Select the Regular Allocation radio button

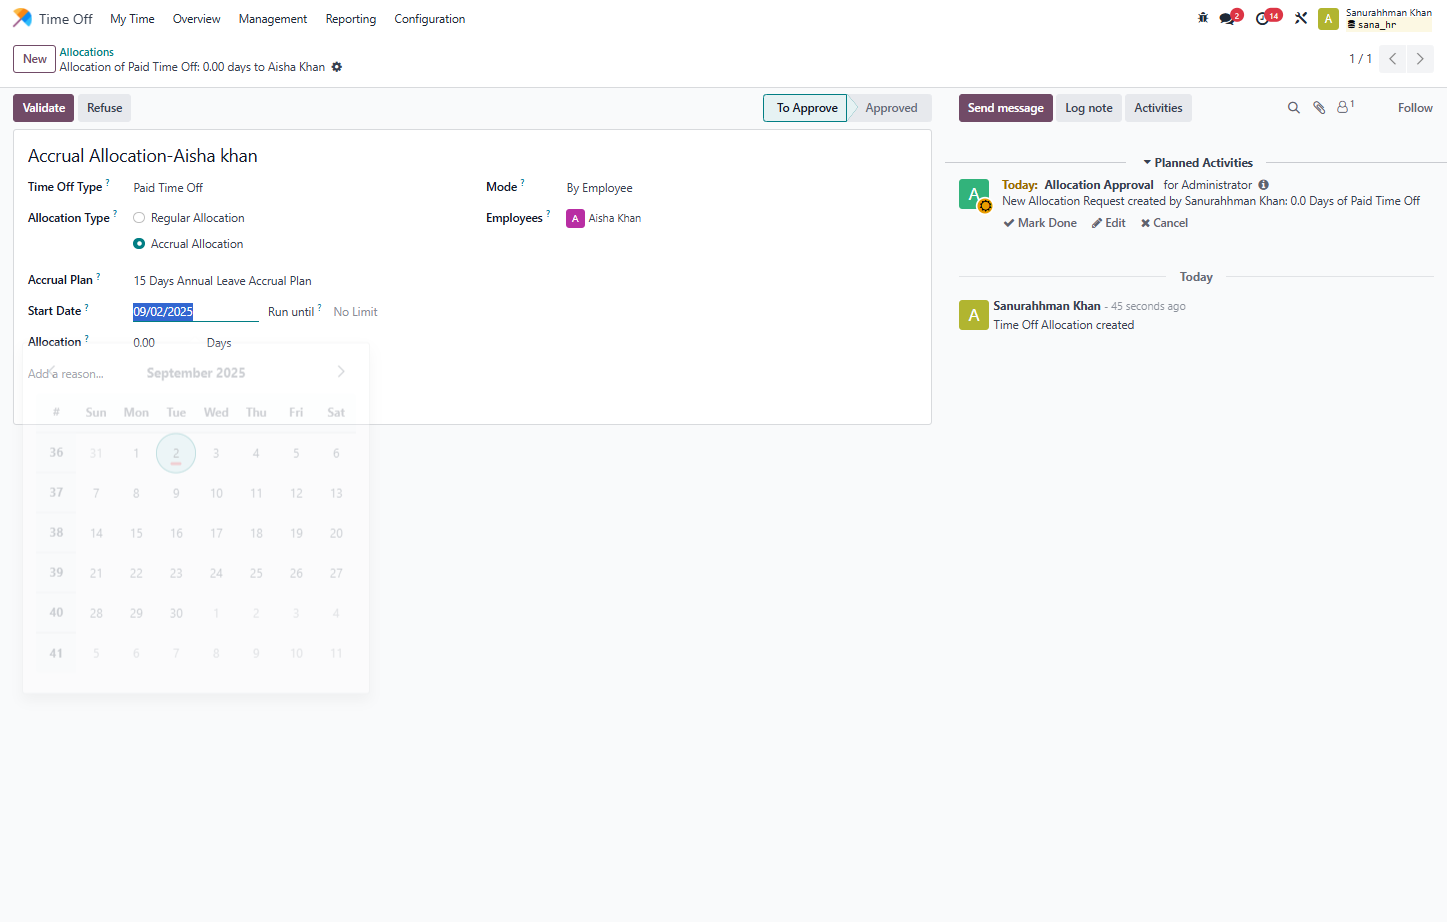(139, 218)
